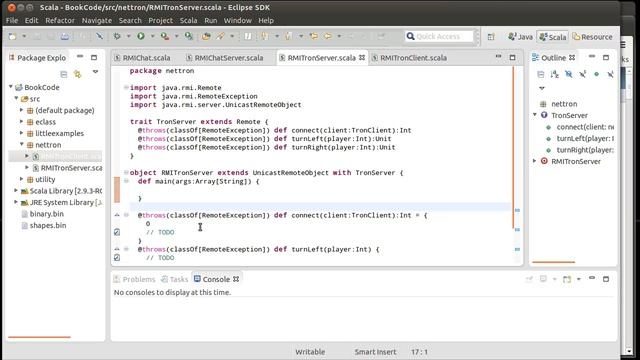Click the Back navigation arrow icon
Image resolution: width=640 pixels, height=360 pixels.
tap(328, 37)
